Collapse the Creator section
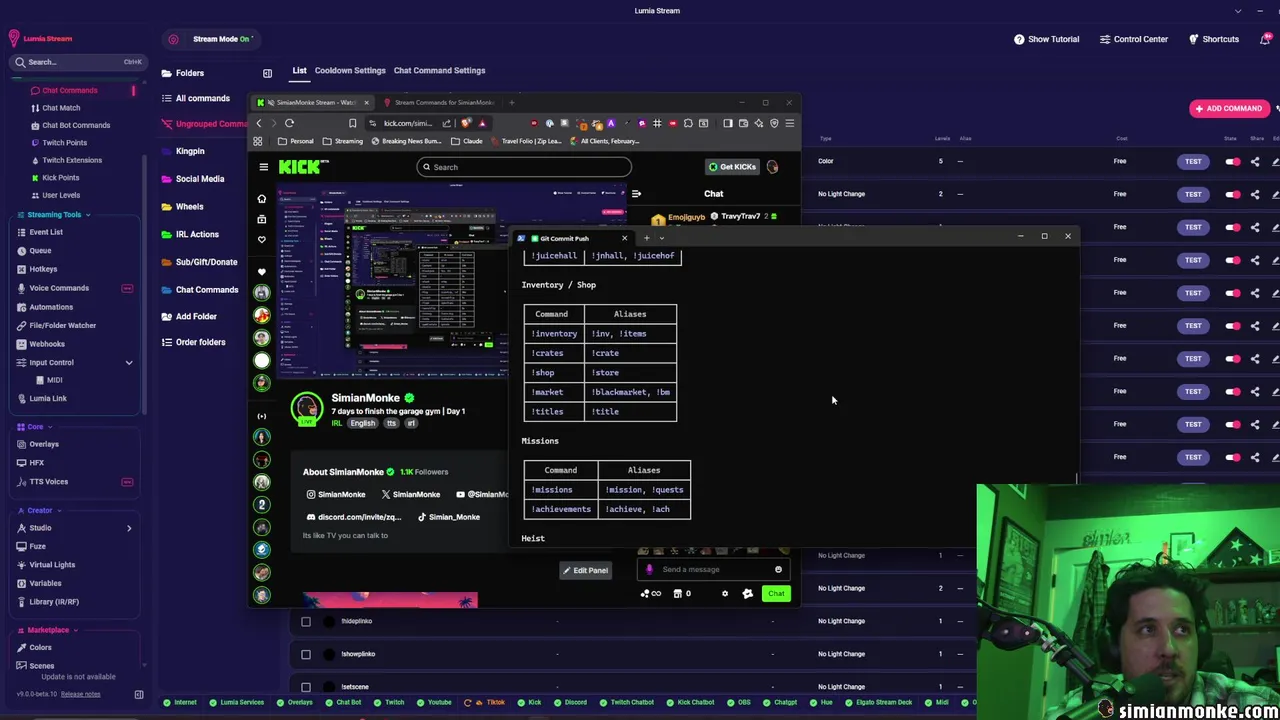The width and height of the screenshot is (1280, 720). click(x=59, y=510)
